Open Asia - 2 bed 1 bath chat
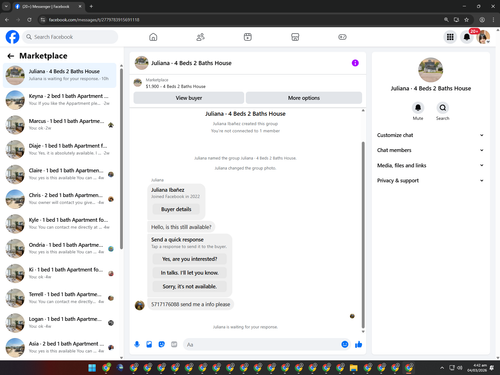The width and height of the screenshot is (500, 375). point(60,347)
